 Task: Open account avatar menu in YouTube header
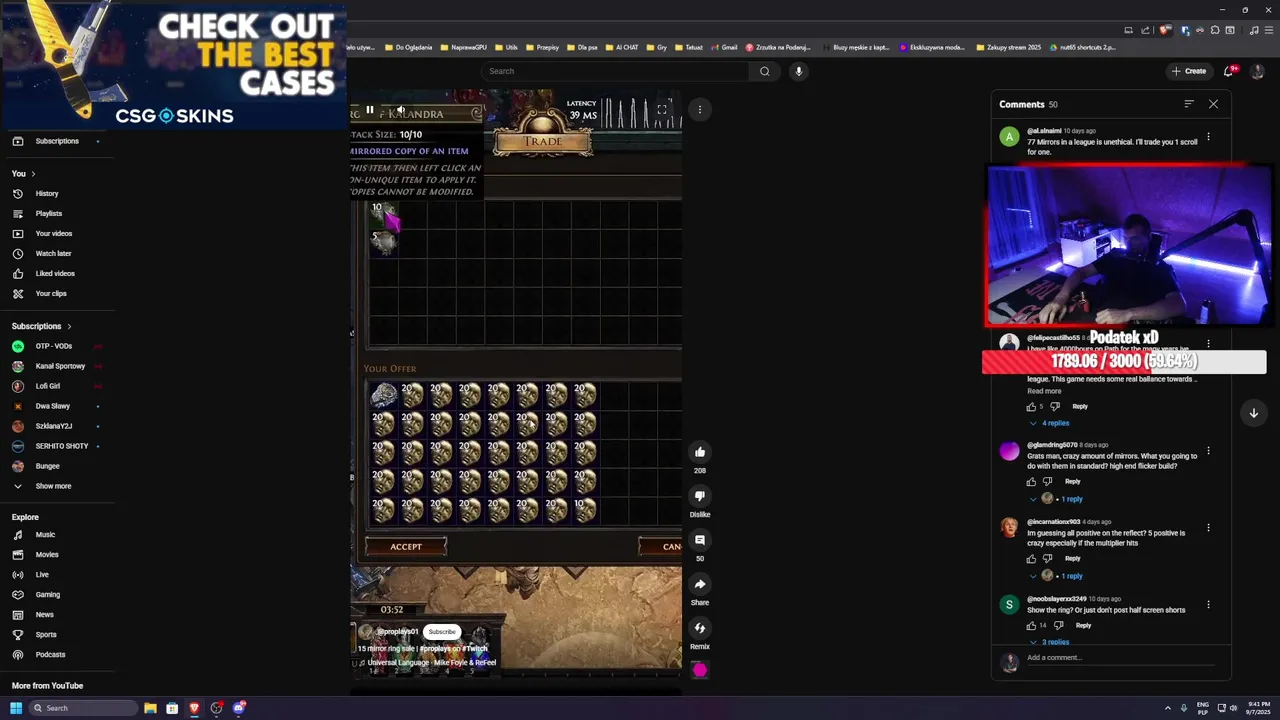coord(1258,71)
